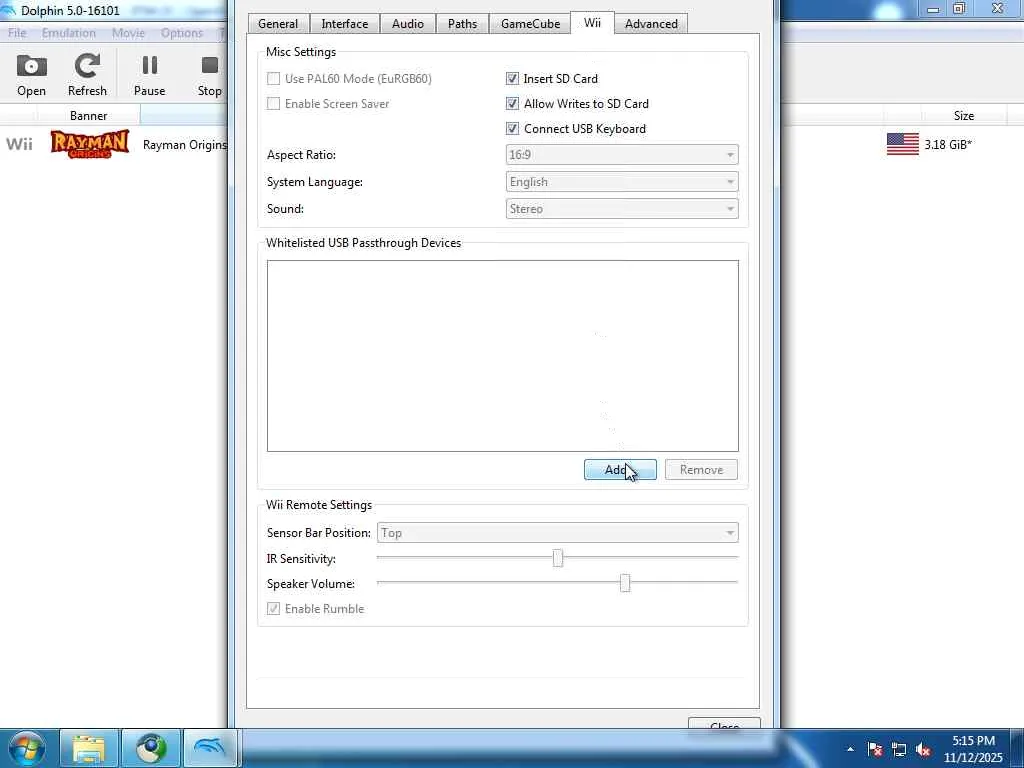Open the Movie menu
Viewport: 1024px width, 768px height.
[128, 33]
